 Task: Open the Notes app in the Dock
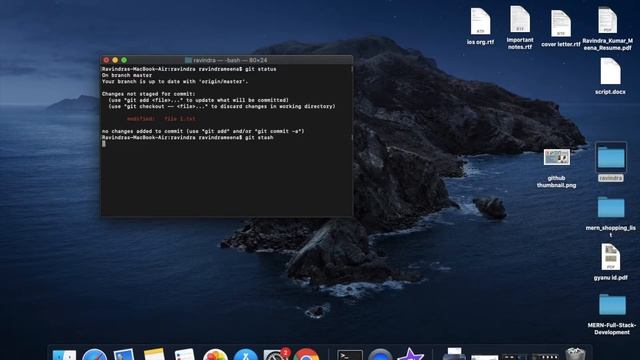point(154,354)
